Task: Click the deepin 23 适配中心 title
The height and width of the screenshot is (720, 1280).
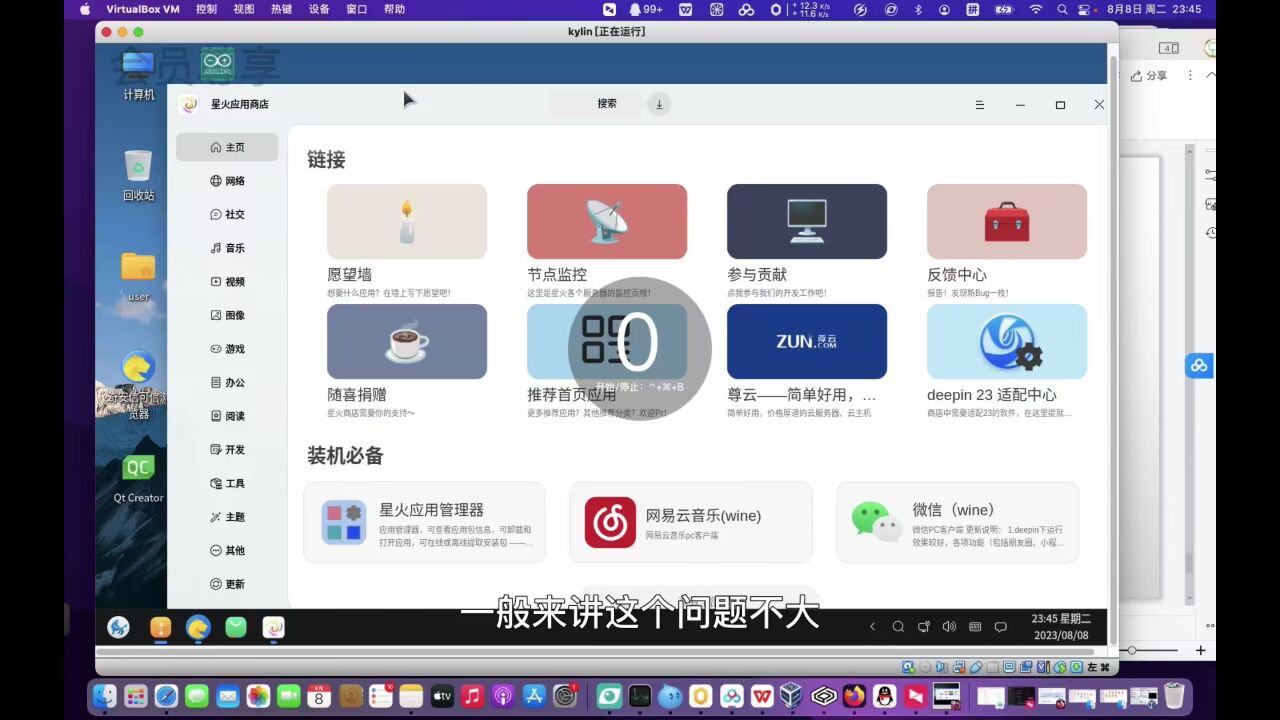Action: tap(992, 394)
